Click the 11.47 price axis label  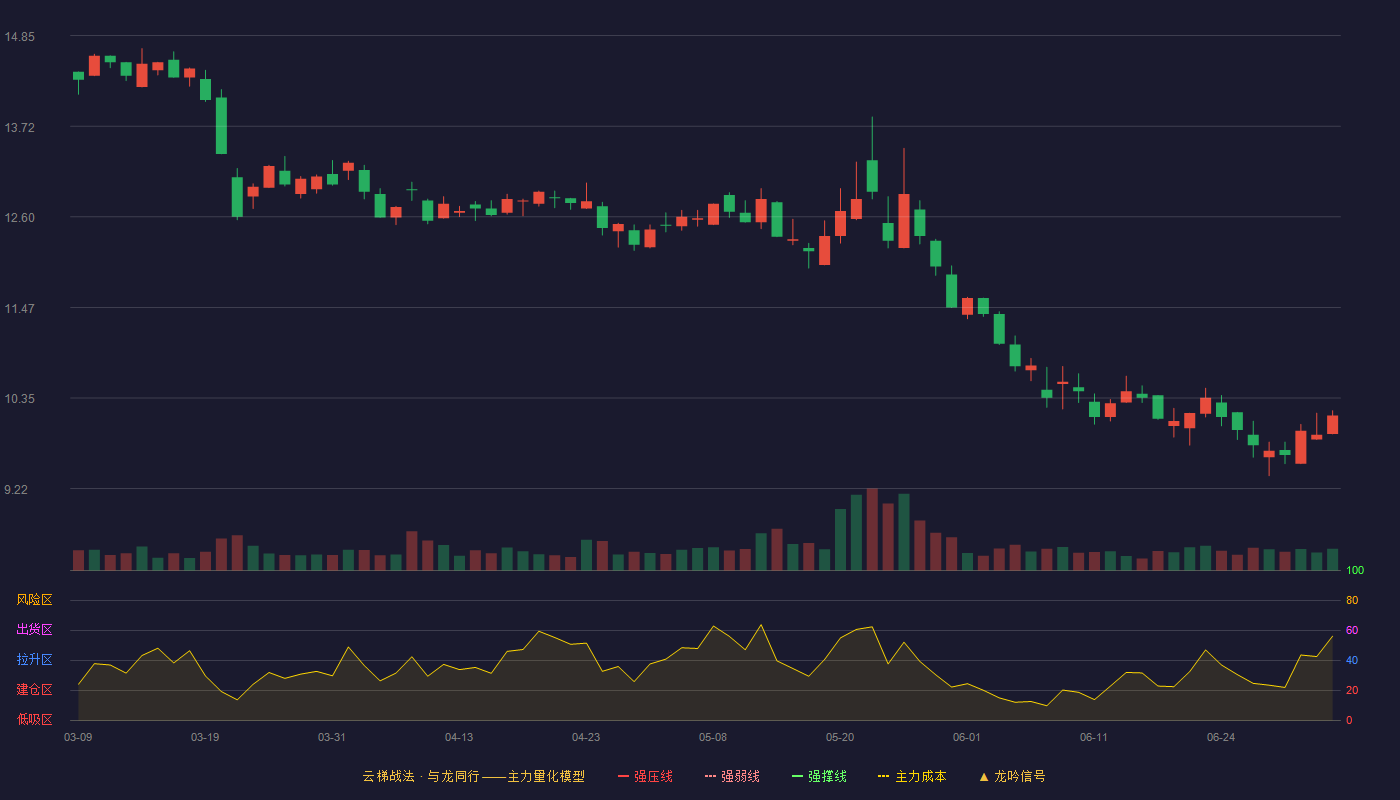pos(19,308)
